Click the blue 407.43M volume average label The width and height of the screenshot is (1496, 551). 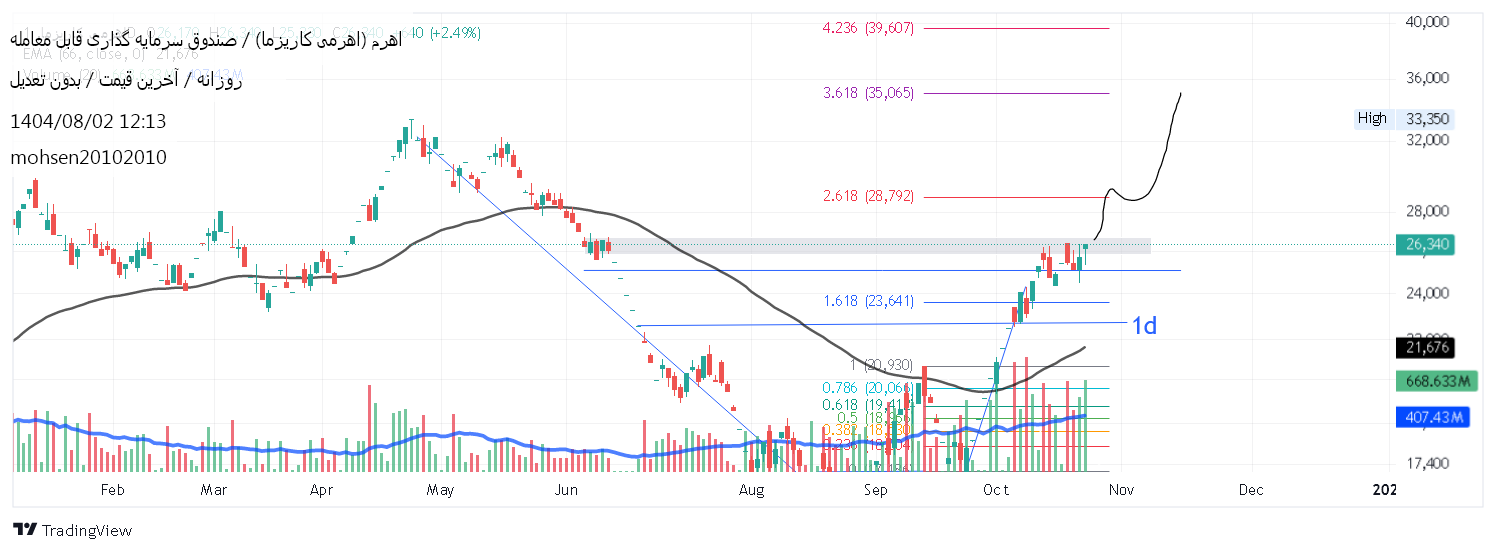click(x=1431, y=417)
